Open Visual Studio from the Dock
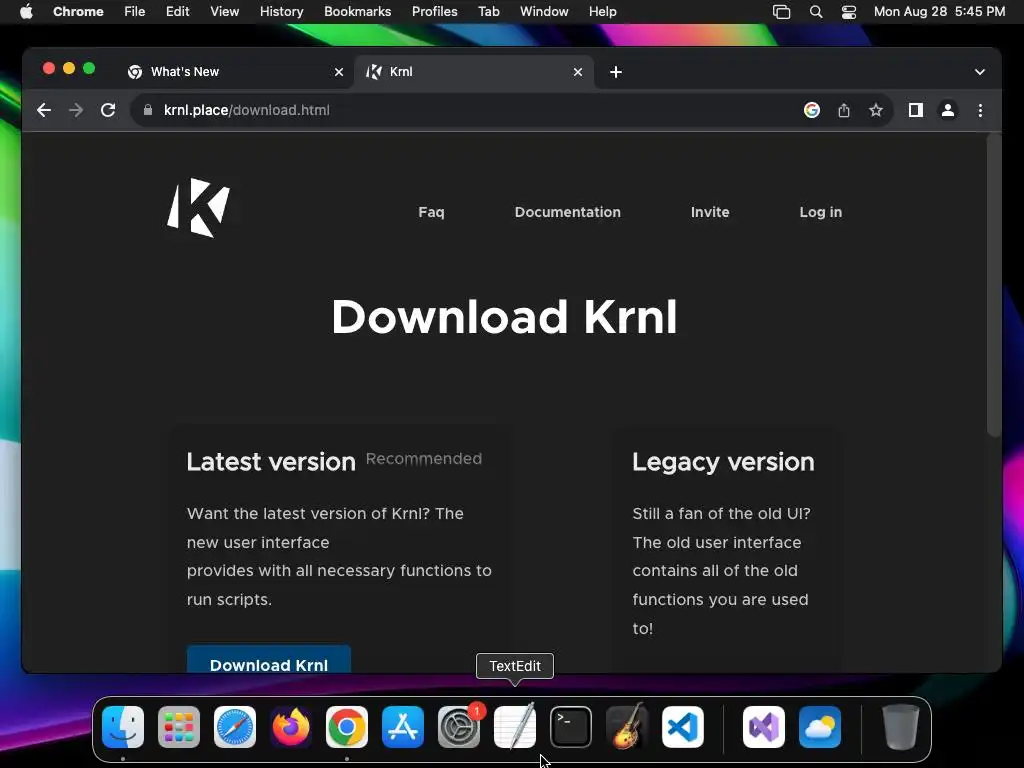Image resolution: width=1024 pixels, height=768 pixels. point(763,727)
